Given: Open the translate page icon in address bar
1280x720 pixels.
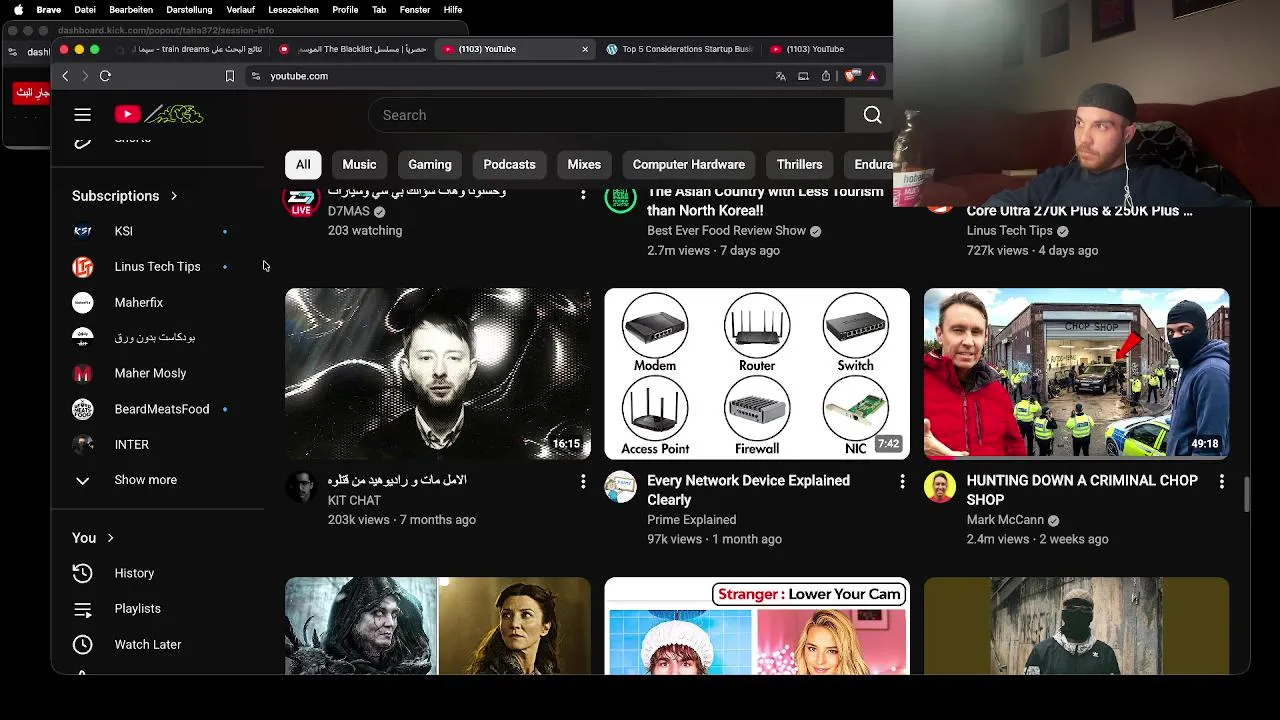Looking at the screenshot, I should [780, 76].
